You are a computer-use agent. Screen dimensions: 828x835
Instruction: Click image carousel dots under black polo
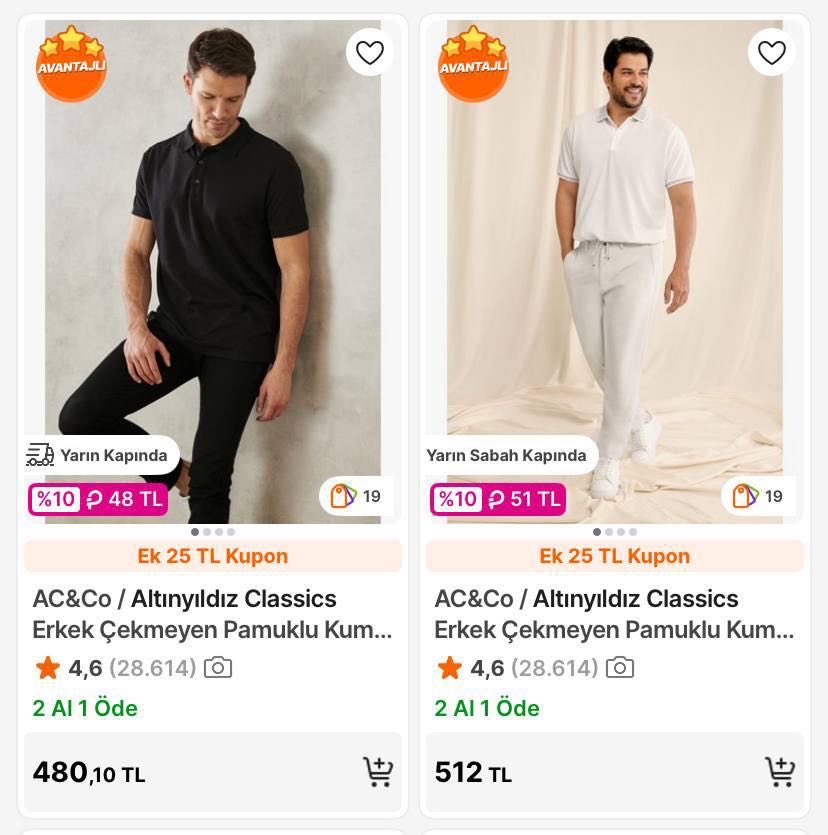(213, 532)
